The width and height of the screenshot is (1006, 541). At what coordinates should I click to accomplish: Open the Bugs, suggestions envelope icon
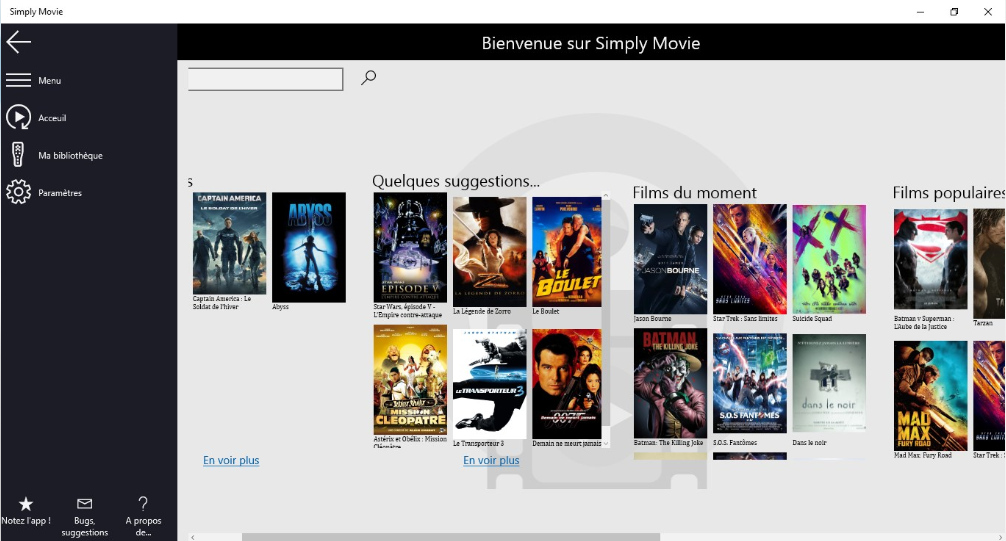[84, 504]
